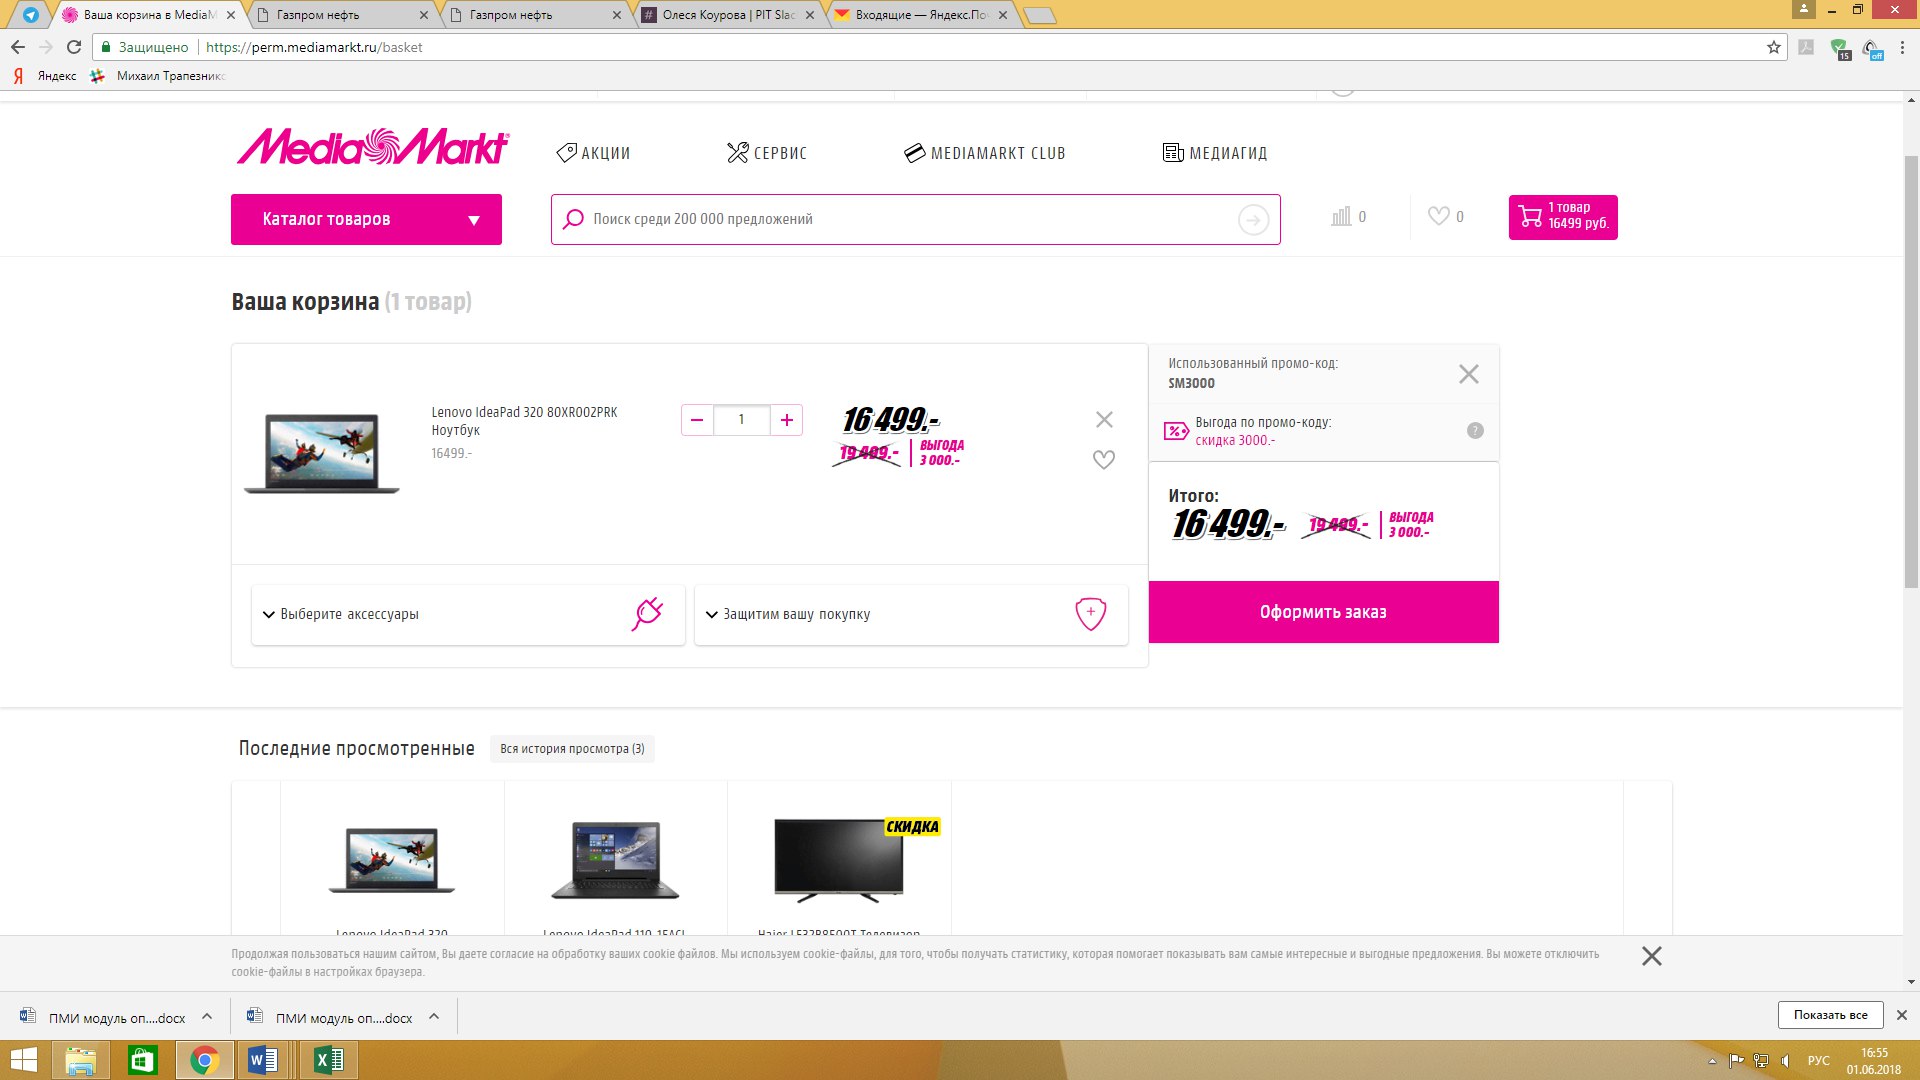
Task: Open the Chrome menu (three dots)
Action: pyautogui.click(x=1903, y=47)
